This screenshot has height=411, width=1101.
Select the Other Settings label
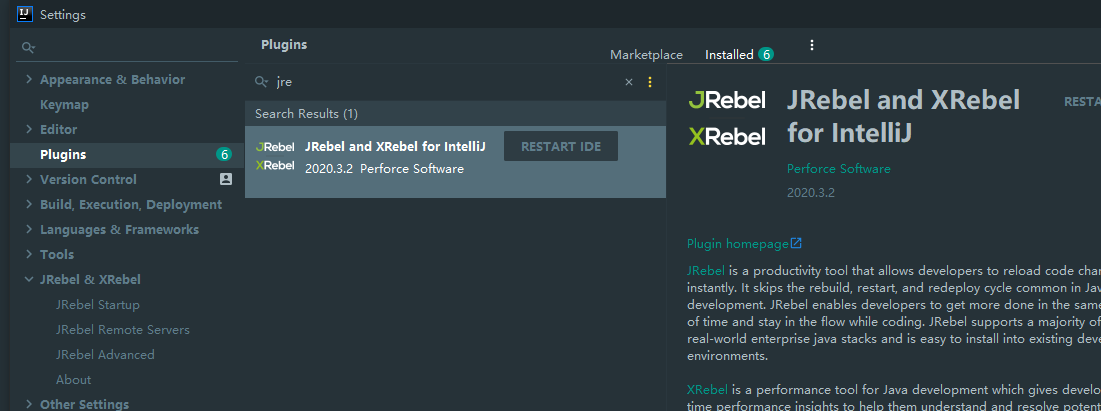(x=84, y=404)
